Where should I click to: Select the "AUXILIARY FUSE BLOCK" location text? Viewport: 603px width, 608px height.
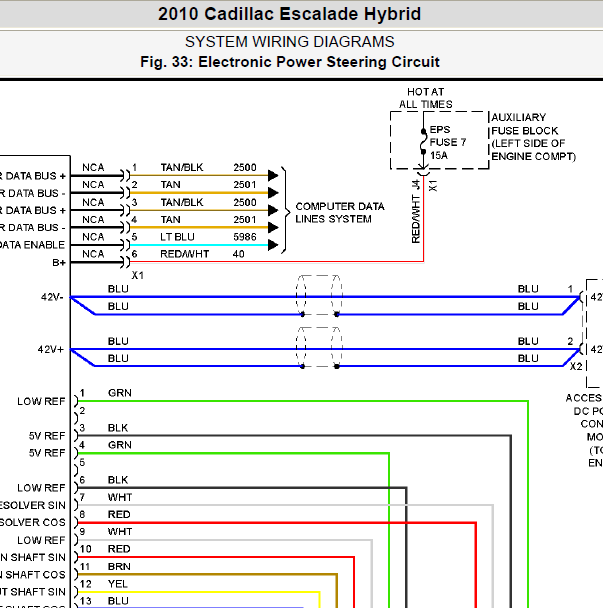[533, 137]
